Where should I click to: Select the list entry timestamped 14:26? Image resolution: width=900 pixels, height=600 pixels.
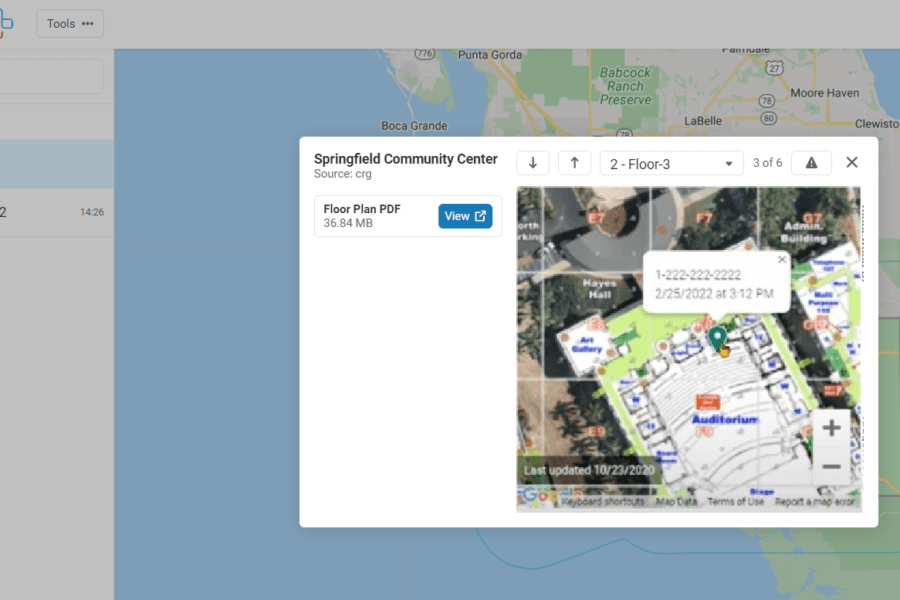tap(56, 212)
